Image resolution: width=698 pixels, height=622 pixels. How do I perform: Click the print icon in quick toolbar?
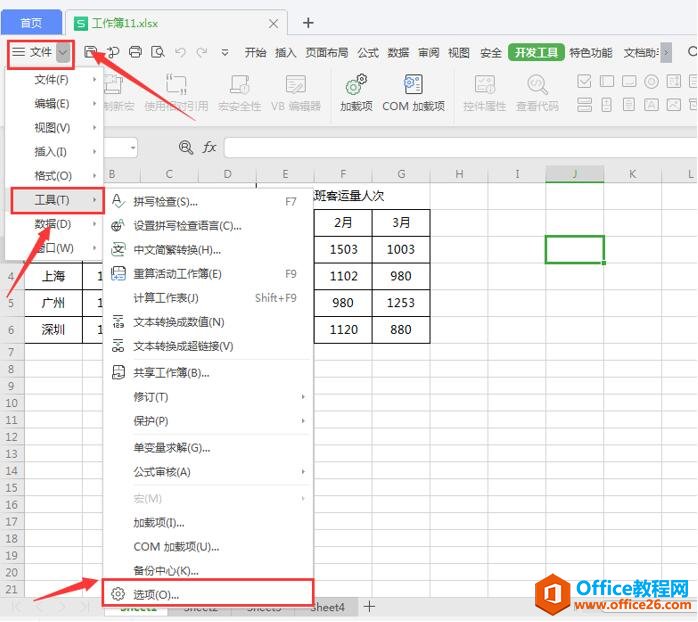point(135,52)
